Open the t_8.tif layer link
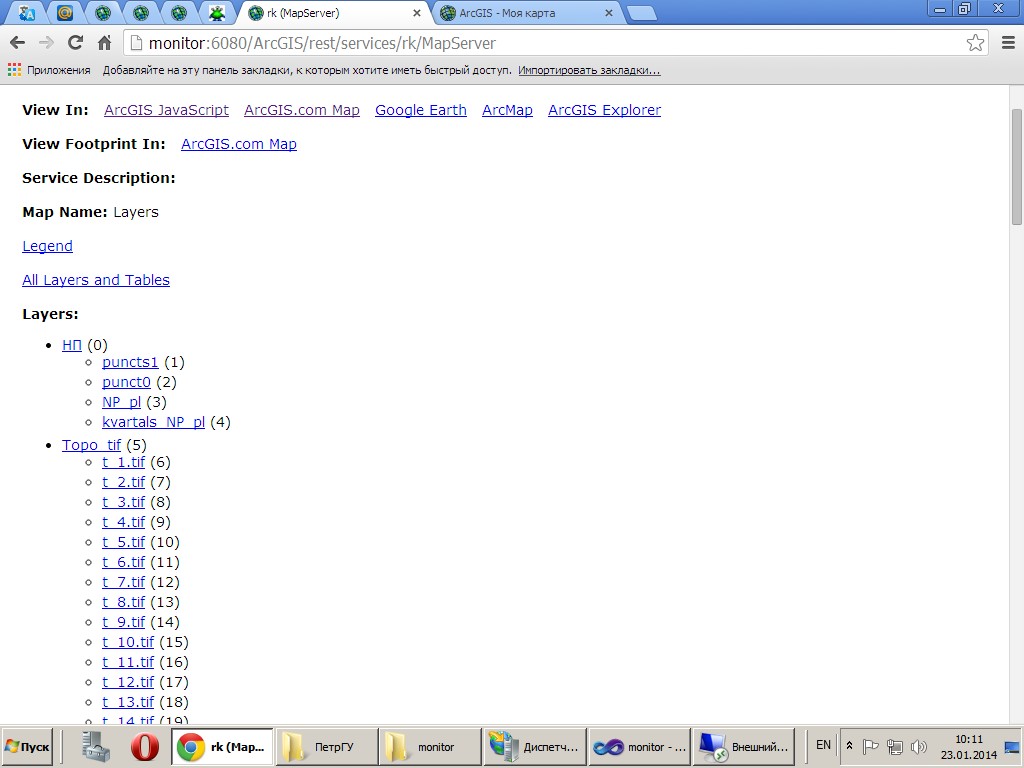The height and width of the screenshot is (768, 1024). 123,602
